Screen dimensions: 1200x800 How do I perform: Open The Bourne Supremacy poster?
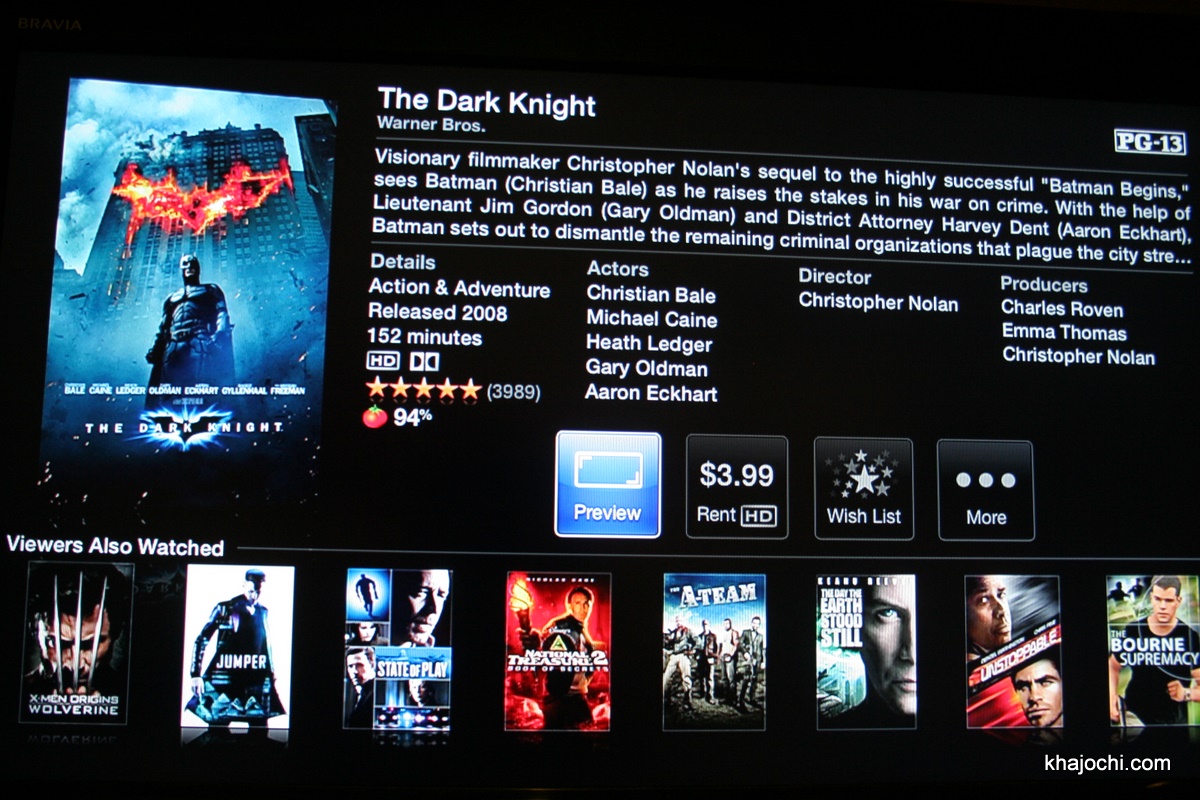click(1153, 649)
